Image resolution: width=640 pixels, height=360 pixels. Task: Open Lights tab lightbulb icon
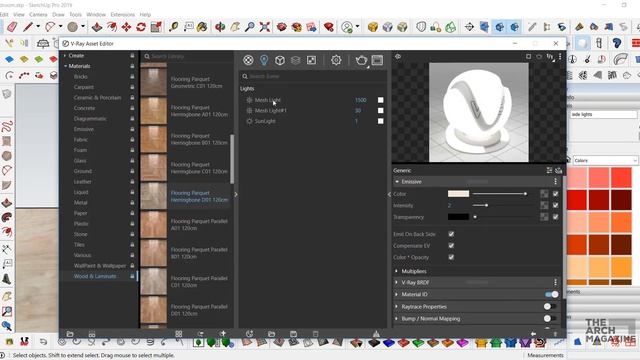(x=264, y=60)
